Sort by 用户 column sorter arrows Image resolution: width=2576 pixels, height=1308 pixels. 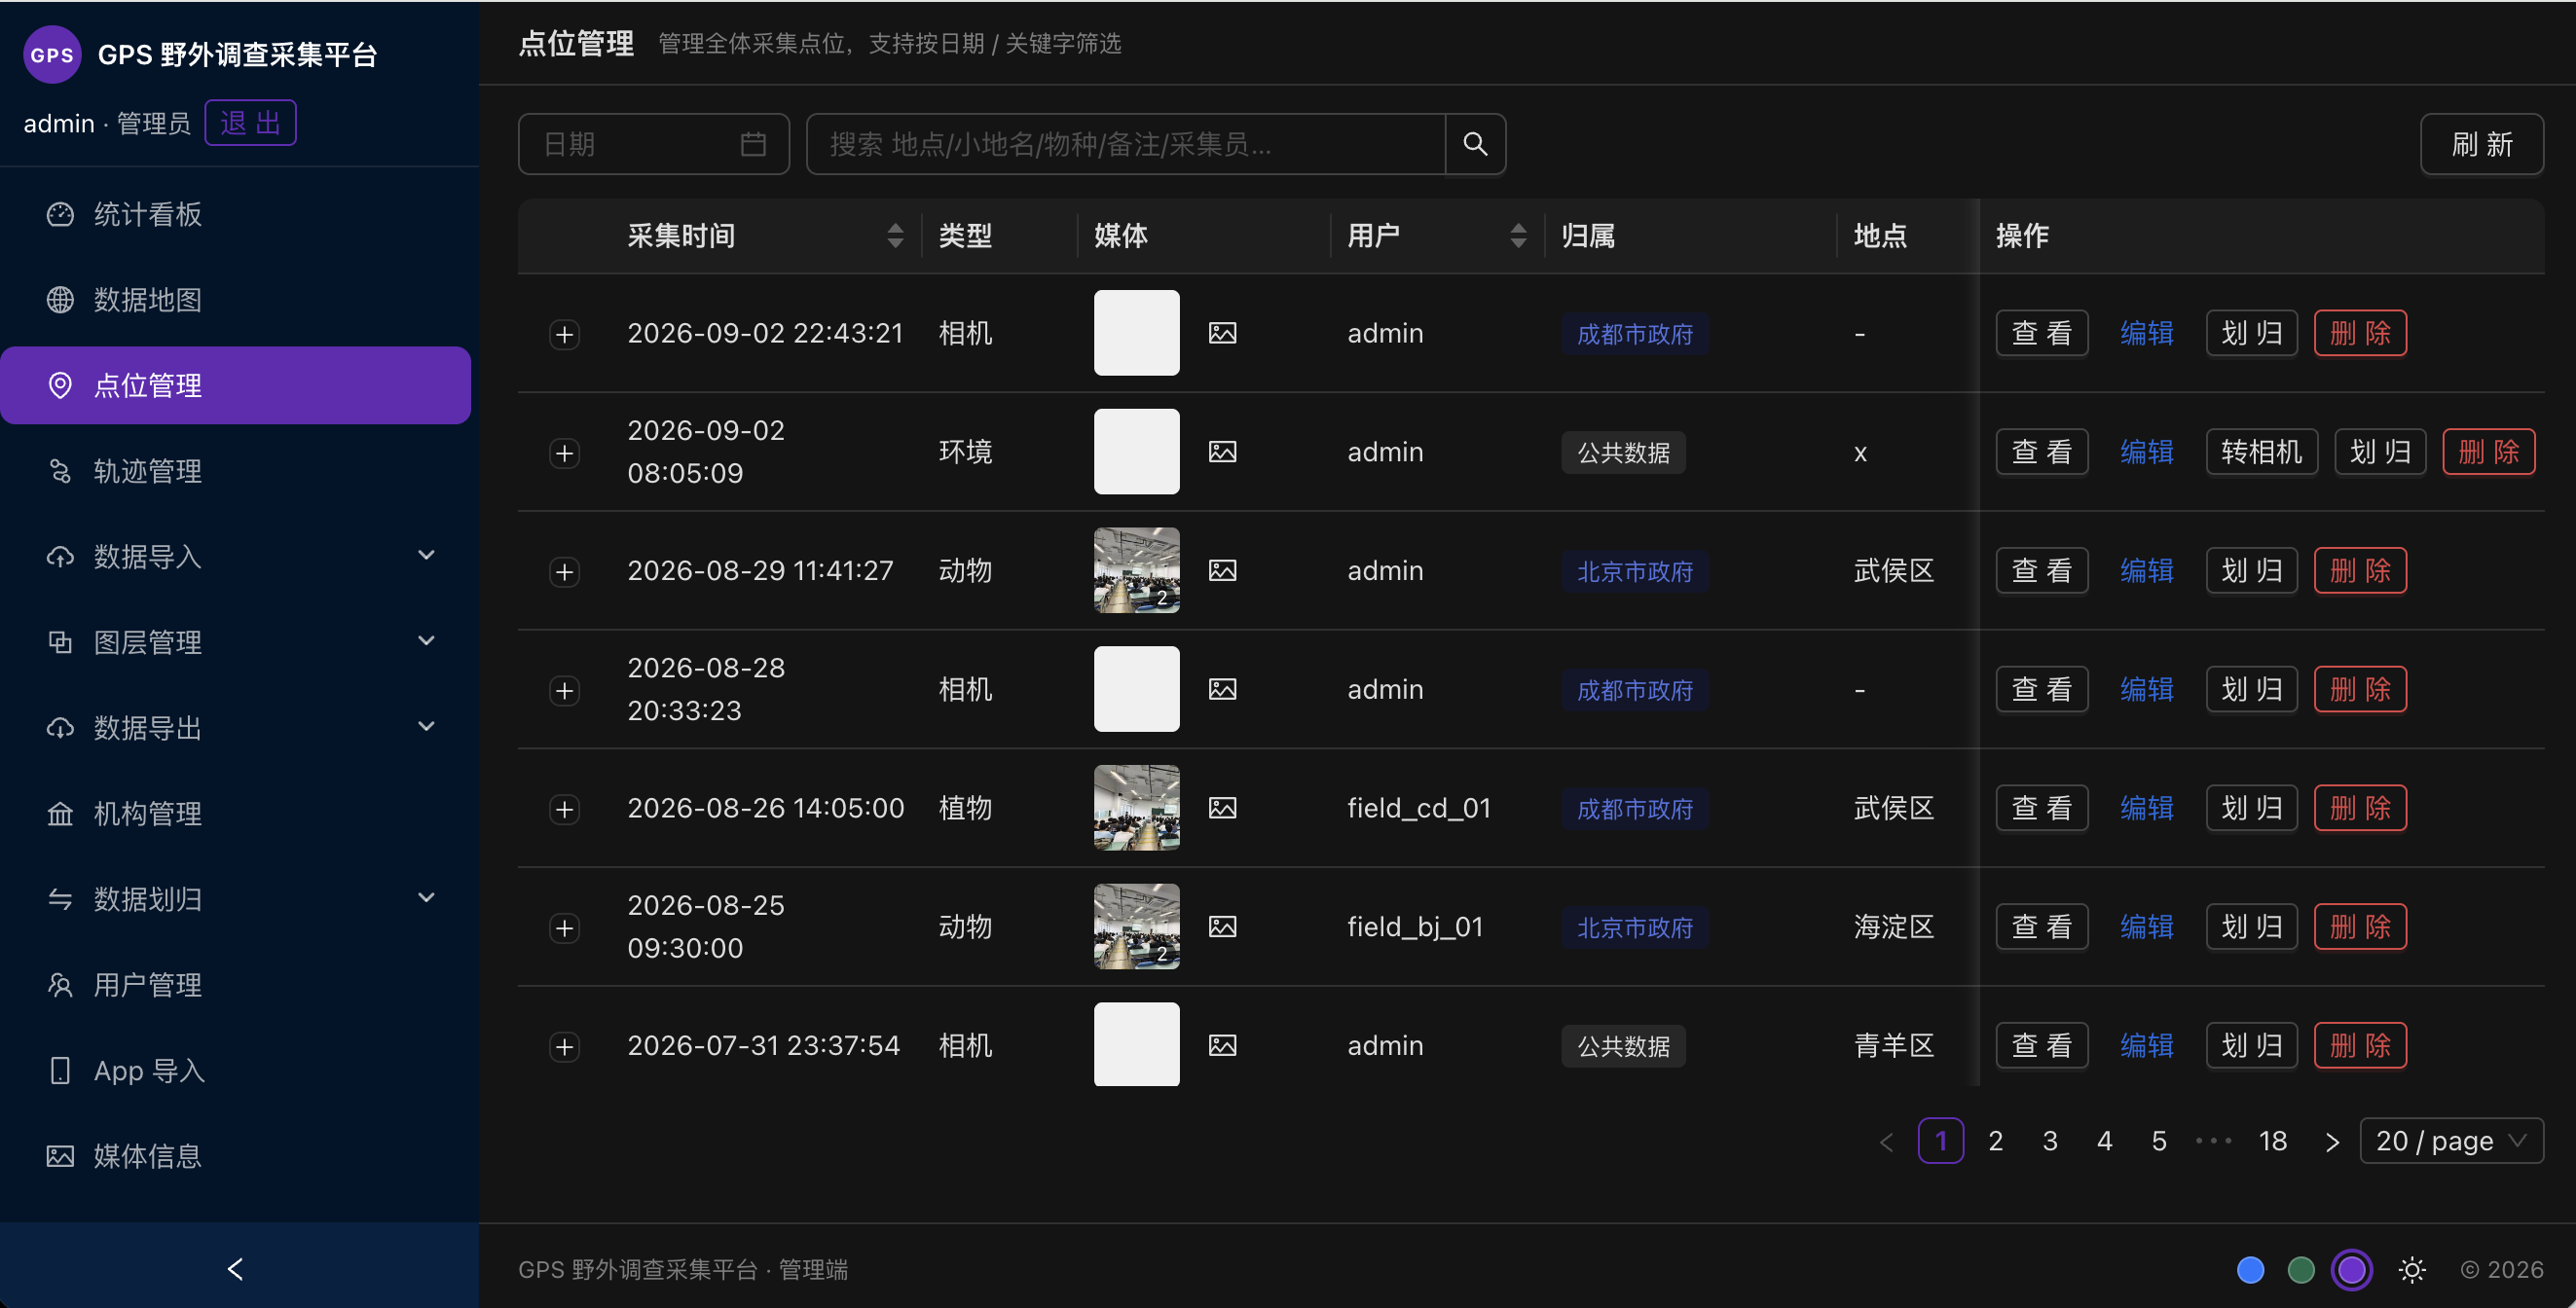pos(1518,236)
